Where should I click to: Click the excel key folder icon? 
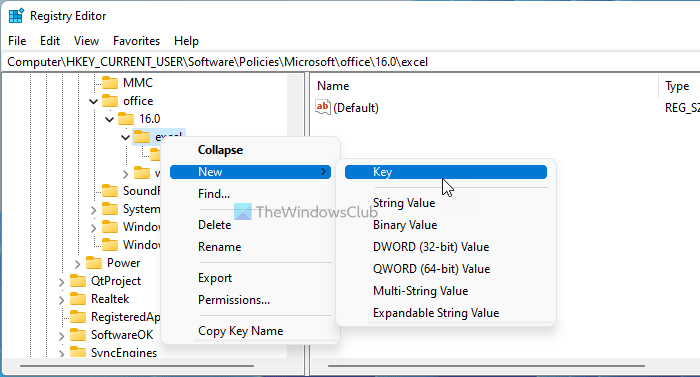pos(142,137)
